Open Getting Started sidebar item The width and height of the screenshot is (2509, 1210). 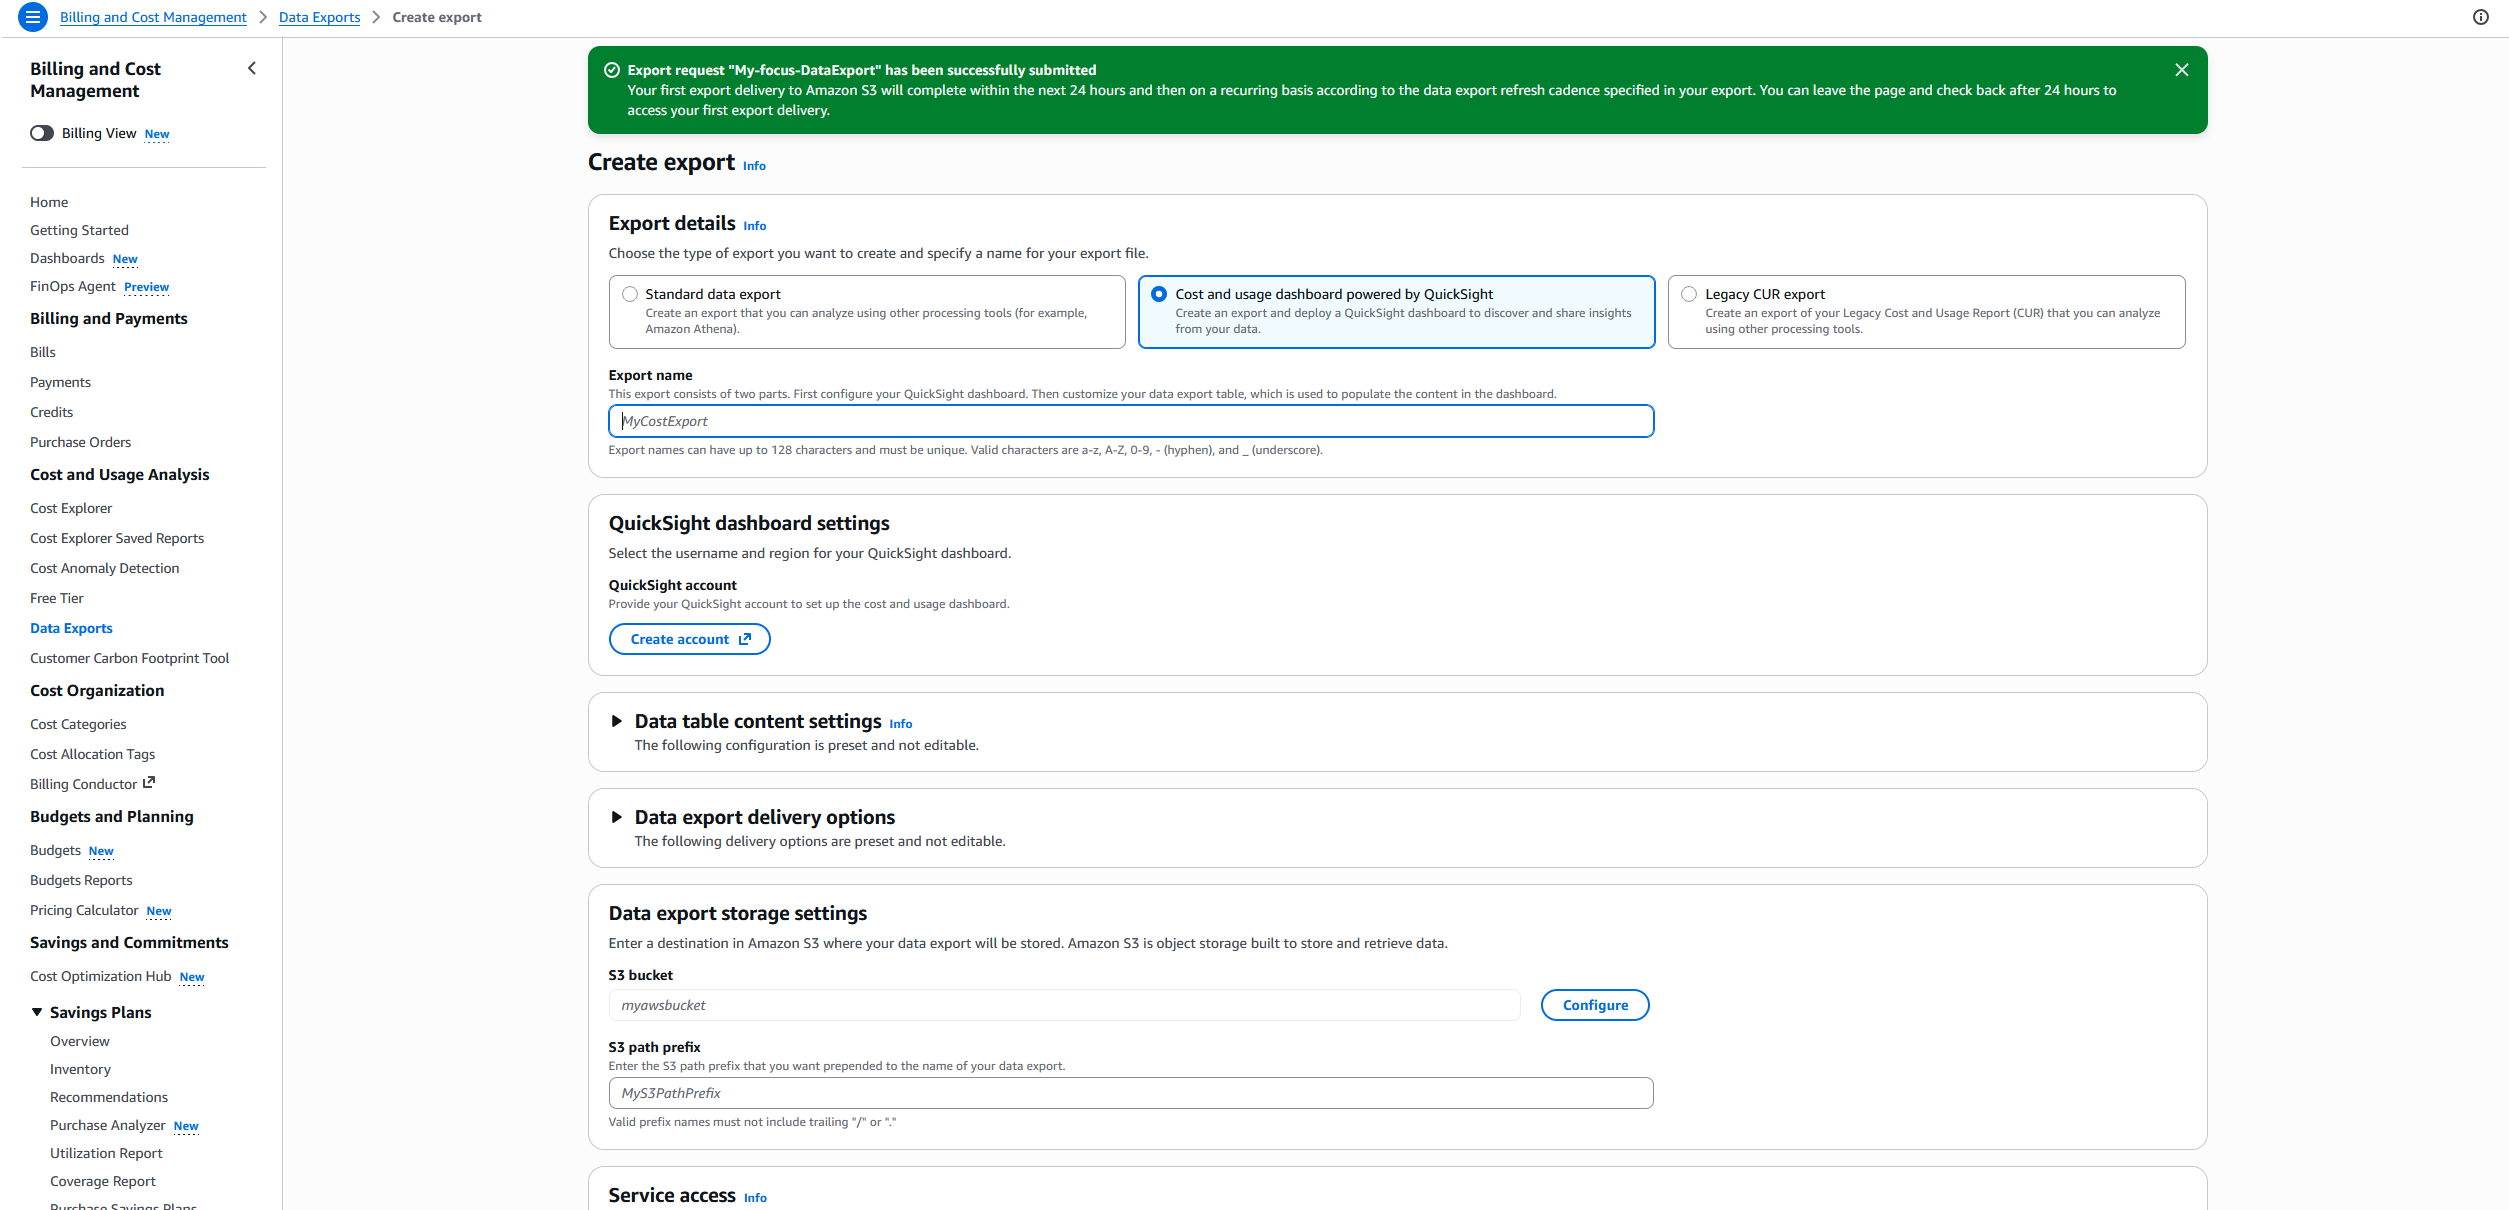79,230
